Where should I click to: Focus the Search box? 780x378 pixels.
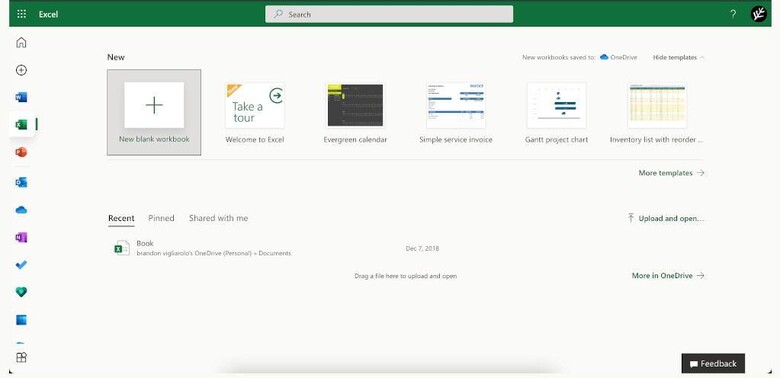(389, 14)
